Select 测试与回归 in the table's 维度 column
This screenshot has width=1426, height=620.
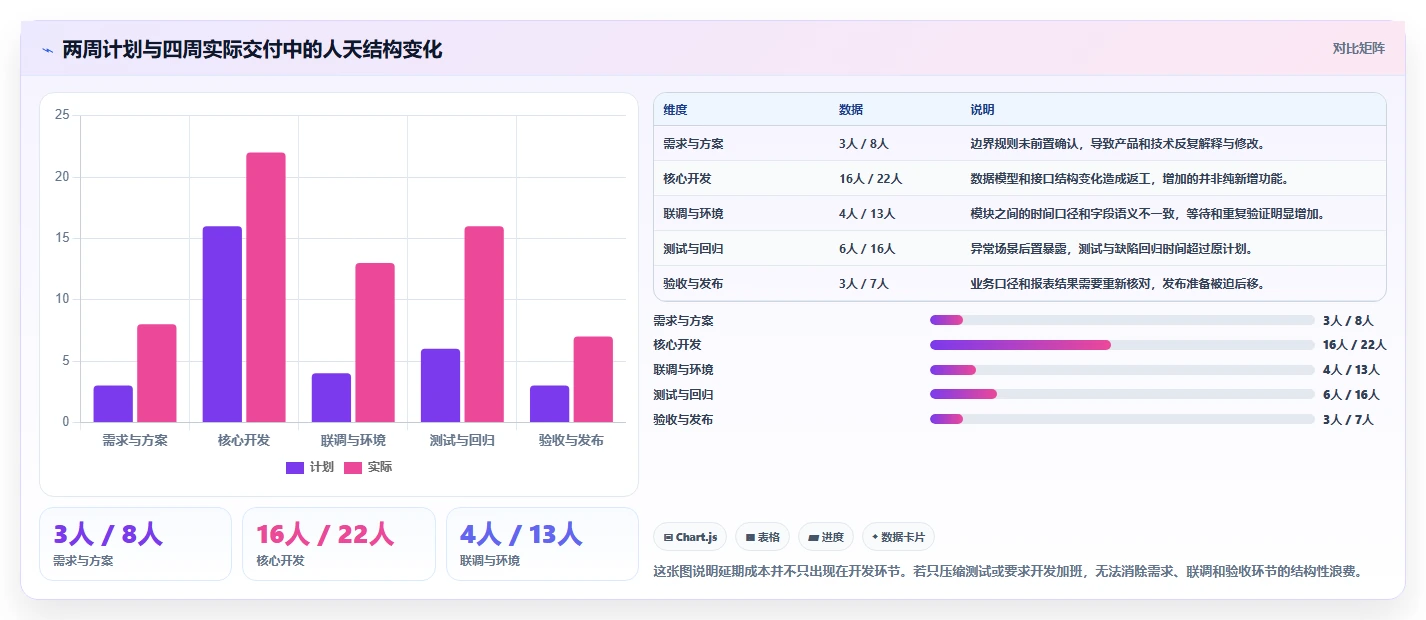coord(693,249)
